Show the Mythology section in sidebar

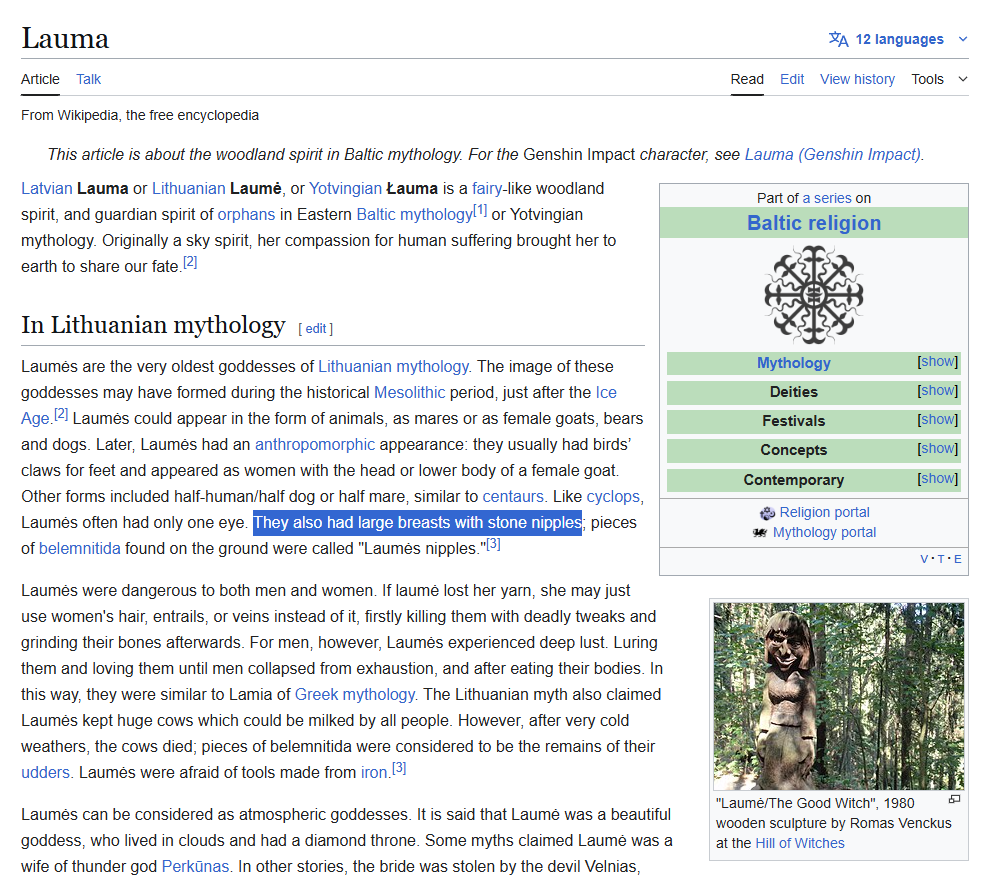[x=937, y=362]
